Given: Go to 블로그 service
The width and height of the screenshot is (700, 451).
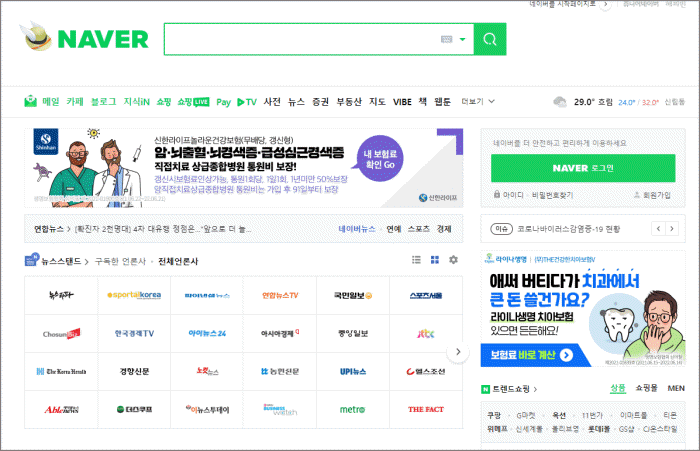Looking at the screenshot, I should click(103, 101).
